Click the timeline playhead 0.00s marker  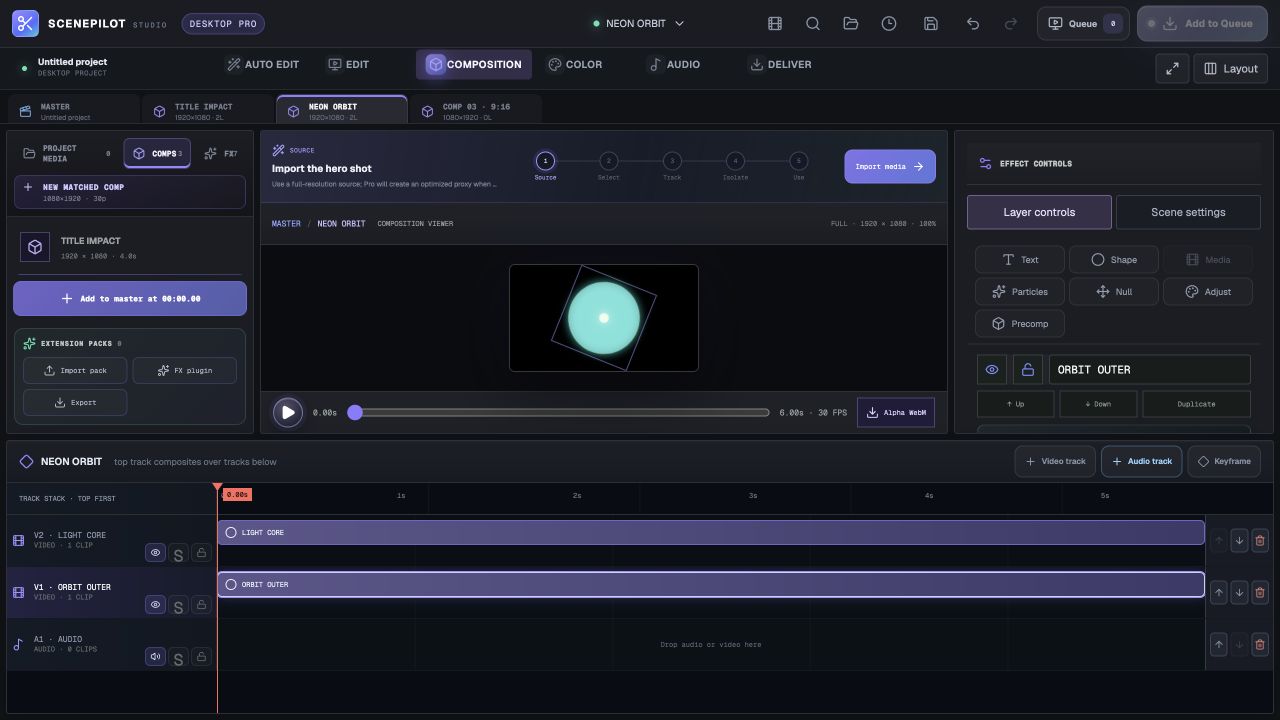pos(236,494)
